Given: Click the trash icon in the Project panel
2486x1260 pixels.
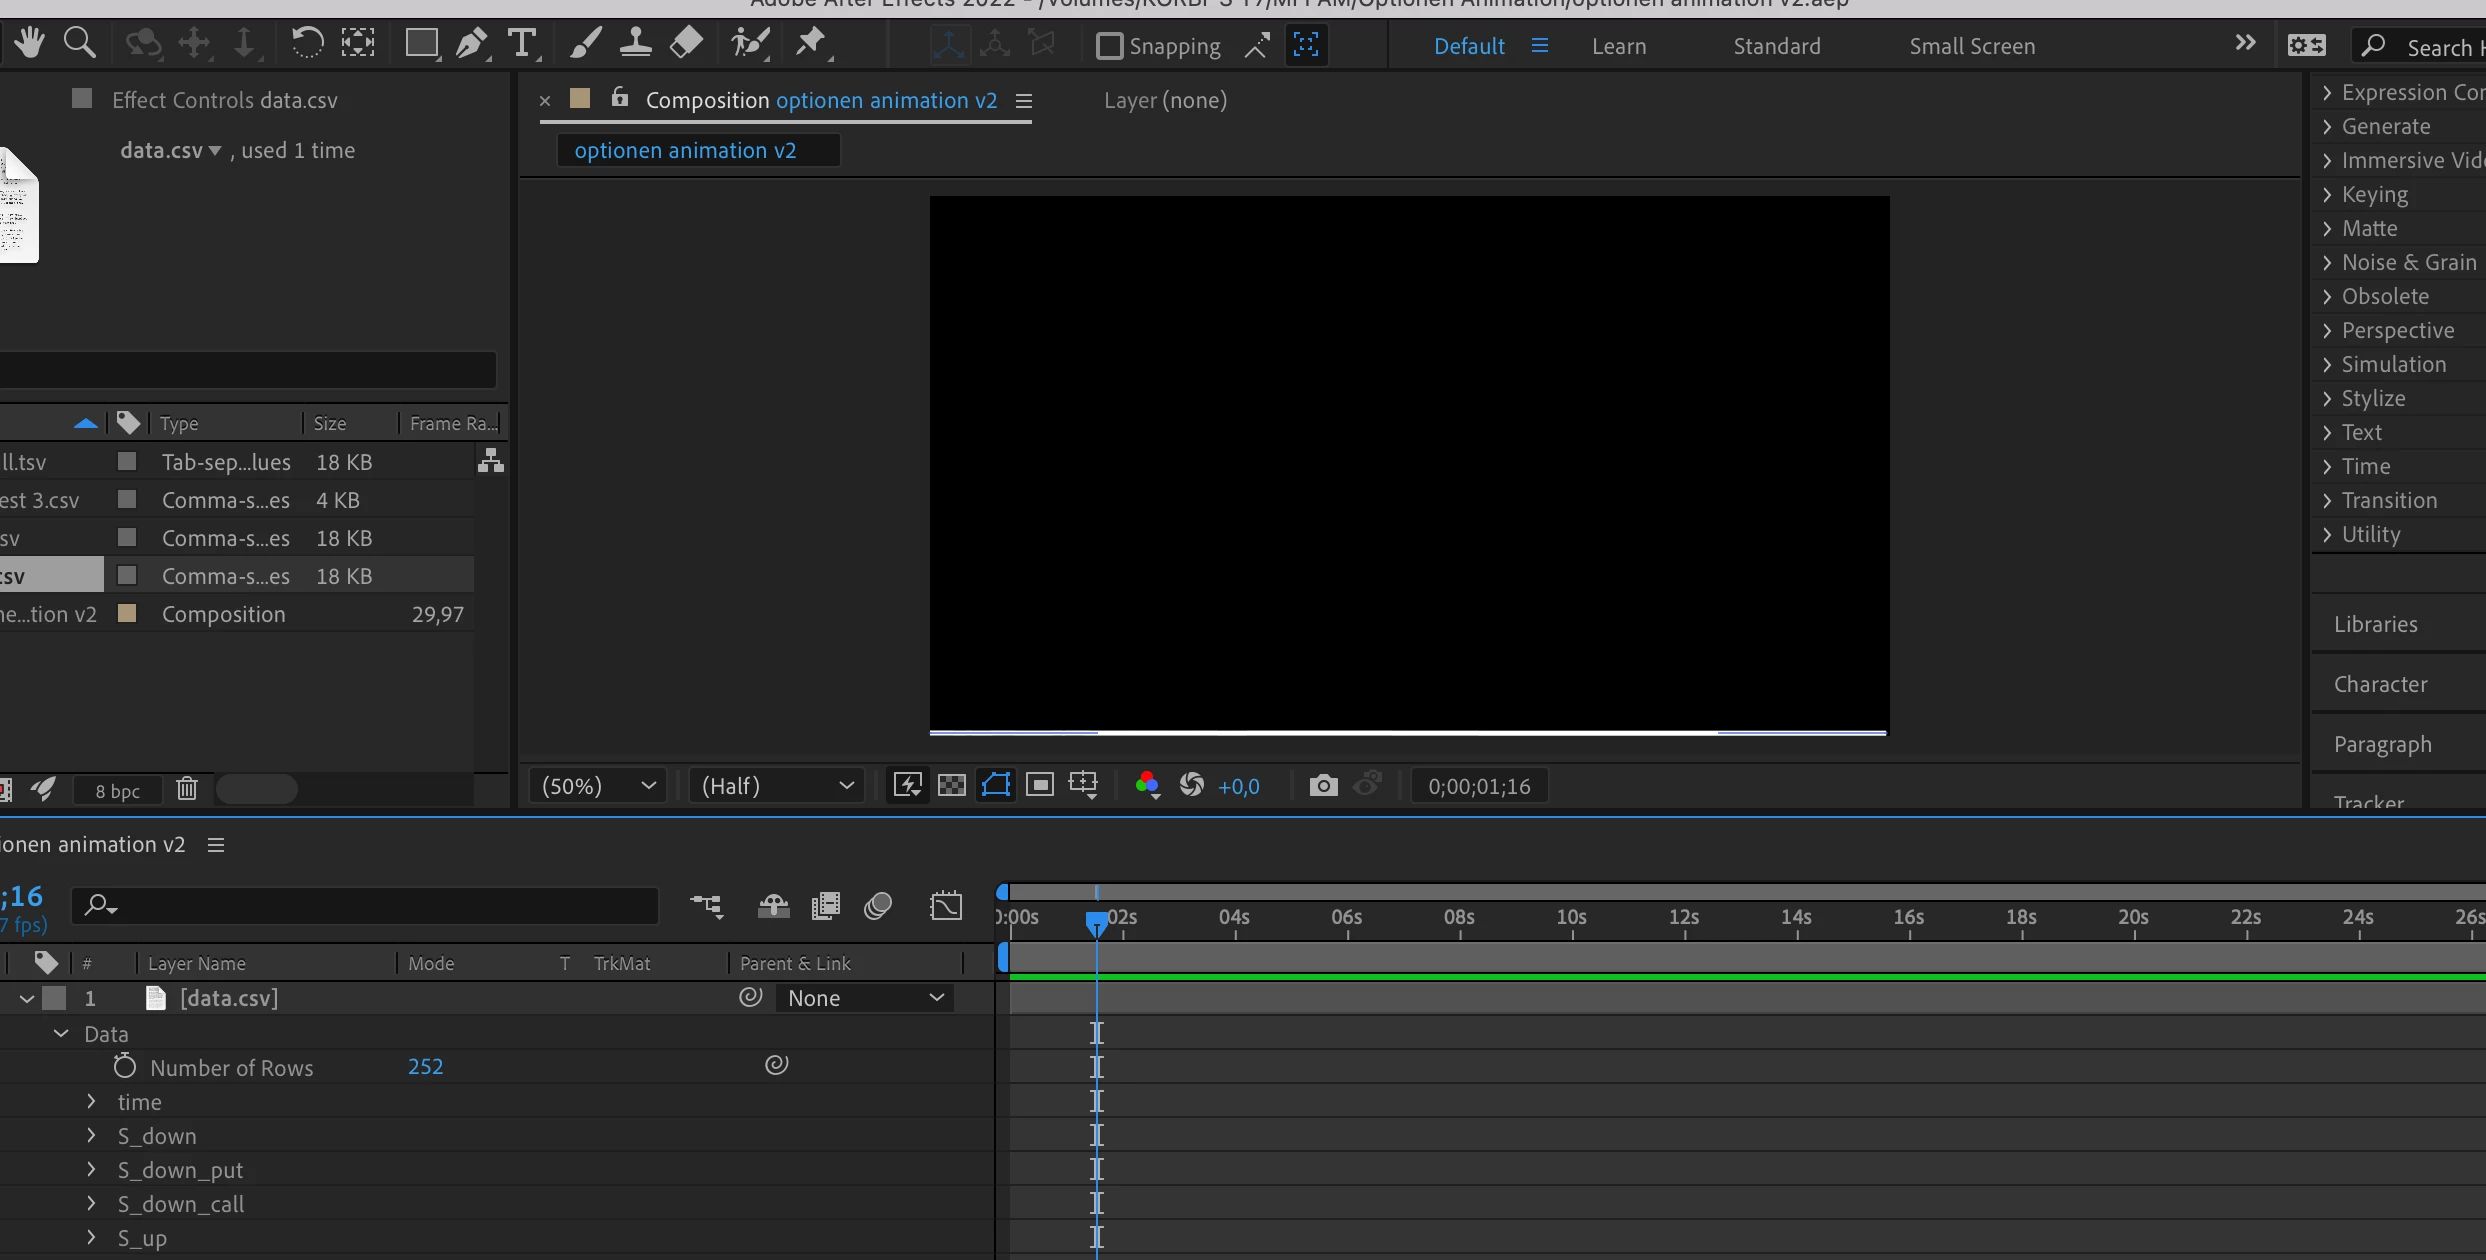Looking at the screenshot, I should tap(187, 789).
